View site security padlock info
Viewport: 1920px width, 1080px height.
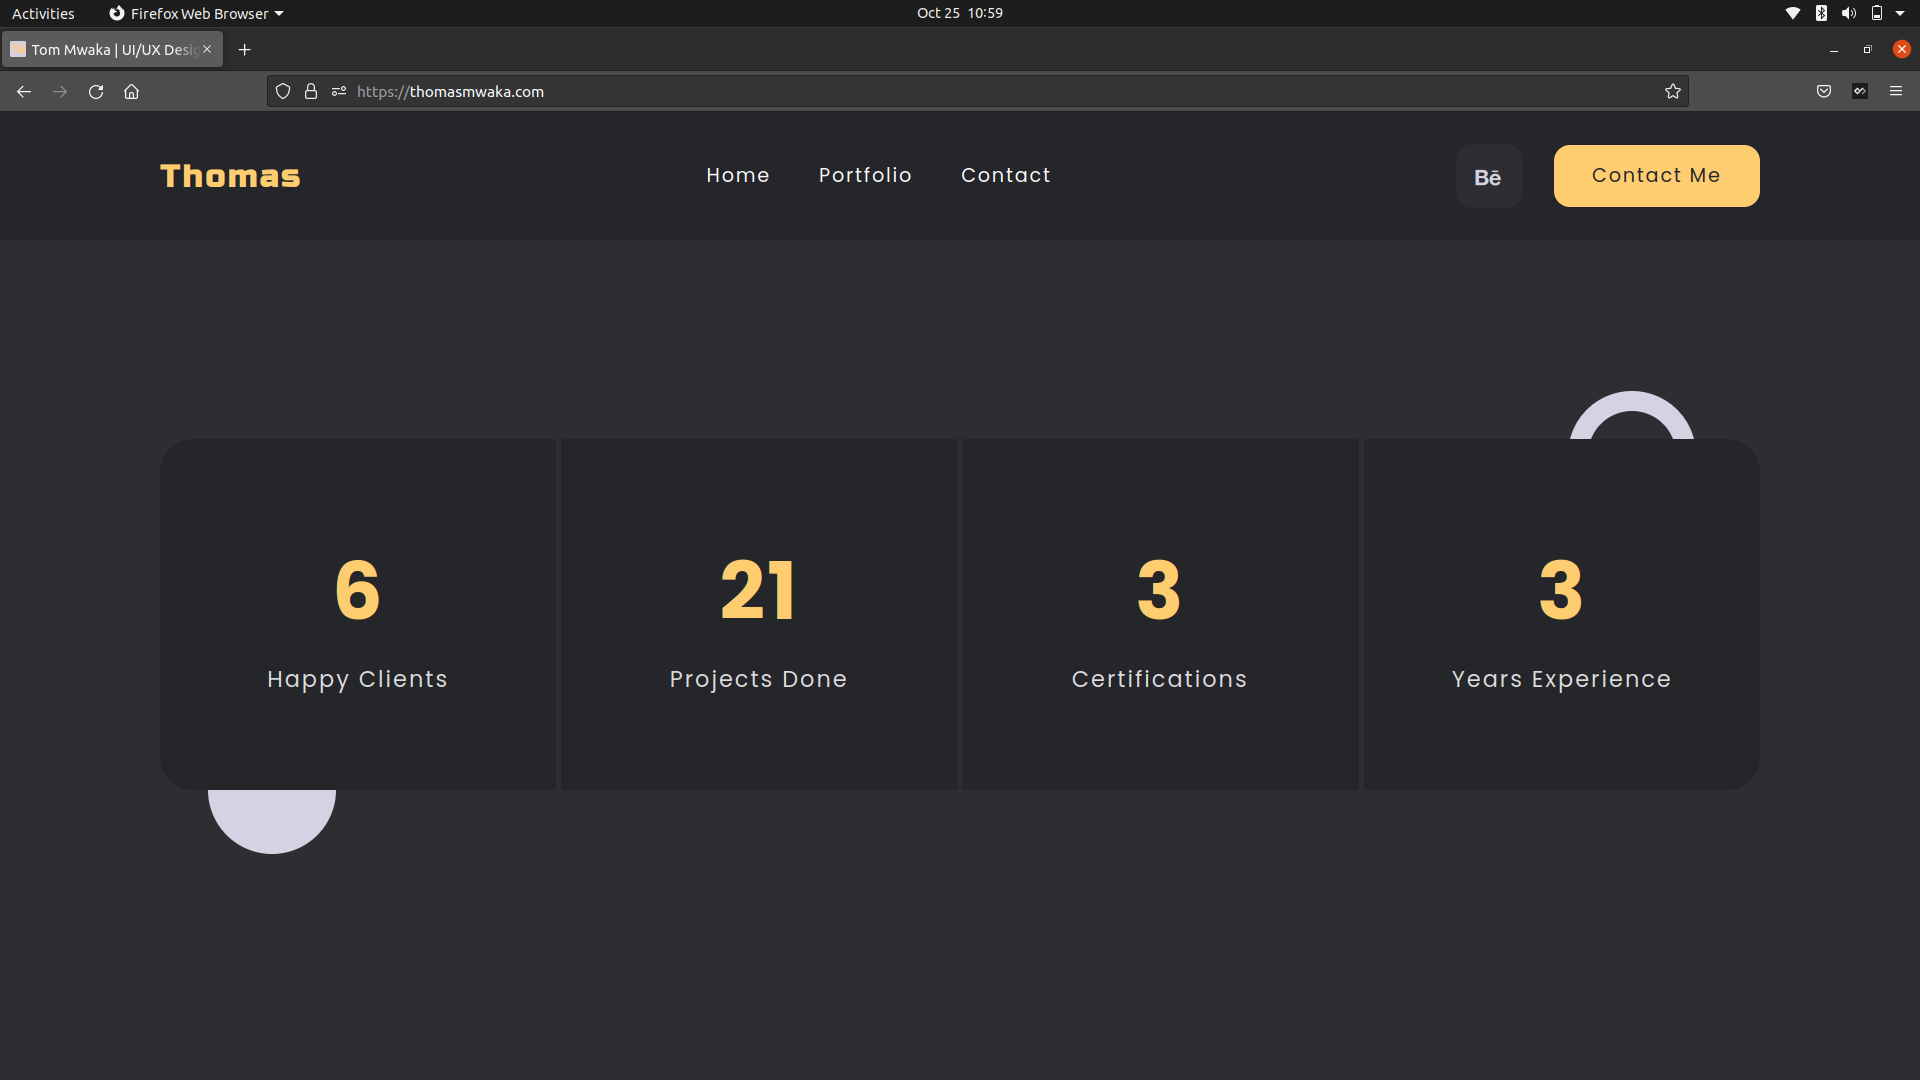(311, 92)
